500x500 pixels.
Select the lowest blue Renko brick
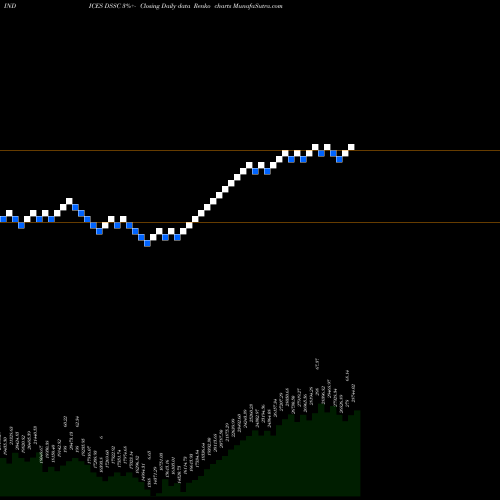coord(147,243)
